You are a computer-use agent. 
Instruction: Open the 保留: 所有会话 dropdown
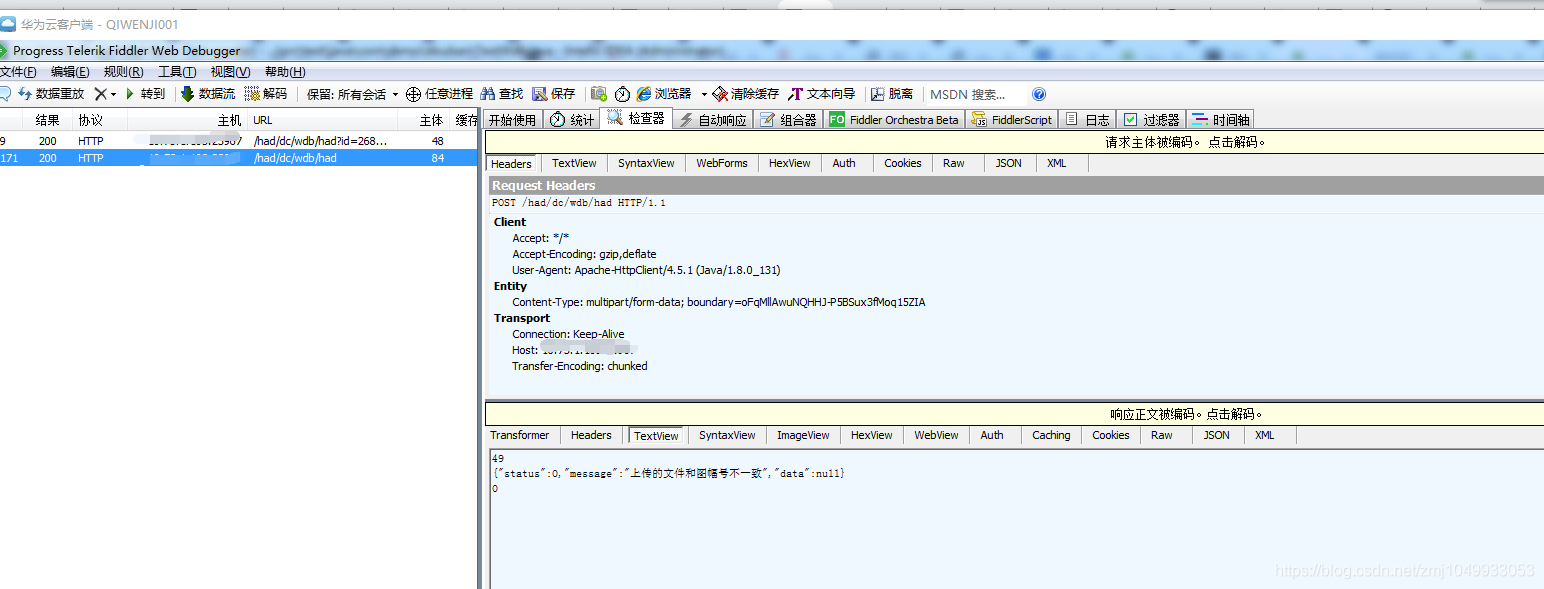[x=360, y=93]
